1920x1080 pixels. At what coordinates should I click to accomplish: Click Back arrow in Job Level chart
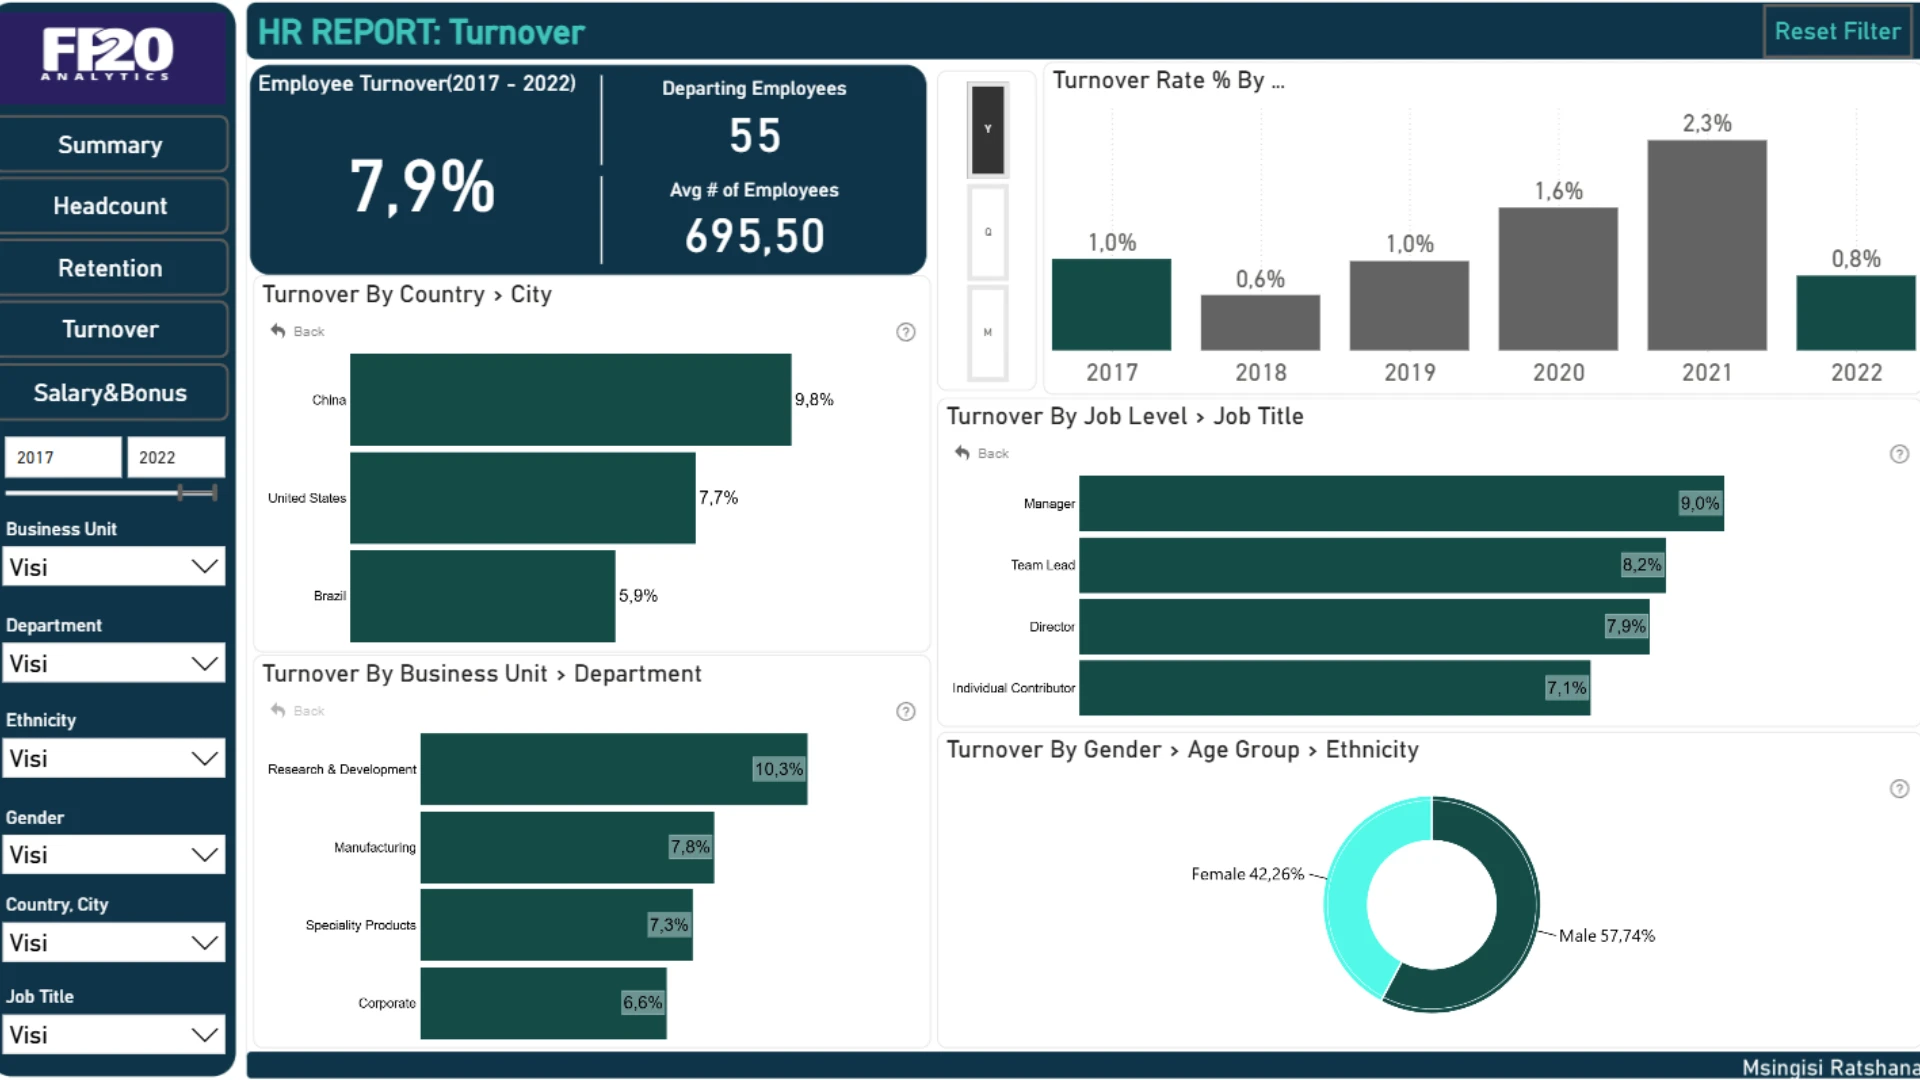pyautogui.click(x=962, y=453)
